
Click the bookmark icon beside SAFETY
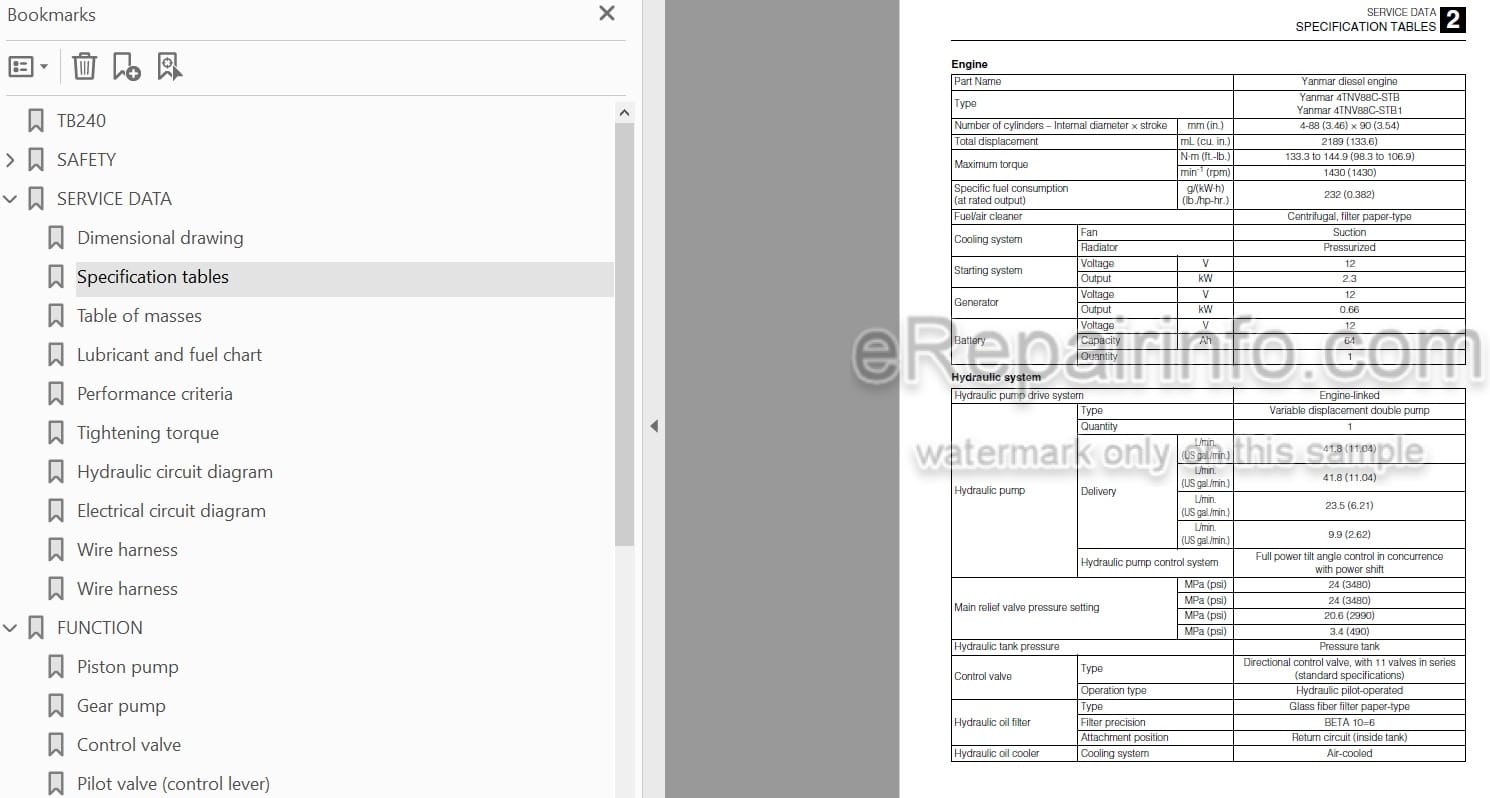(x=36, y=160)
